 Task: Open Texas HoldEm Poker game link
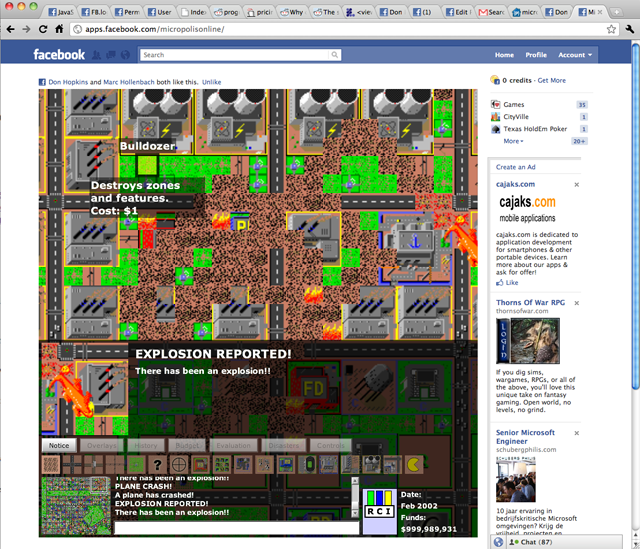click(x=535, y=129)
